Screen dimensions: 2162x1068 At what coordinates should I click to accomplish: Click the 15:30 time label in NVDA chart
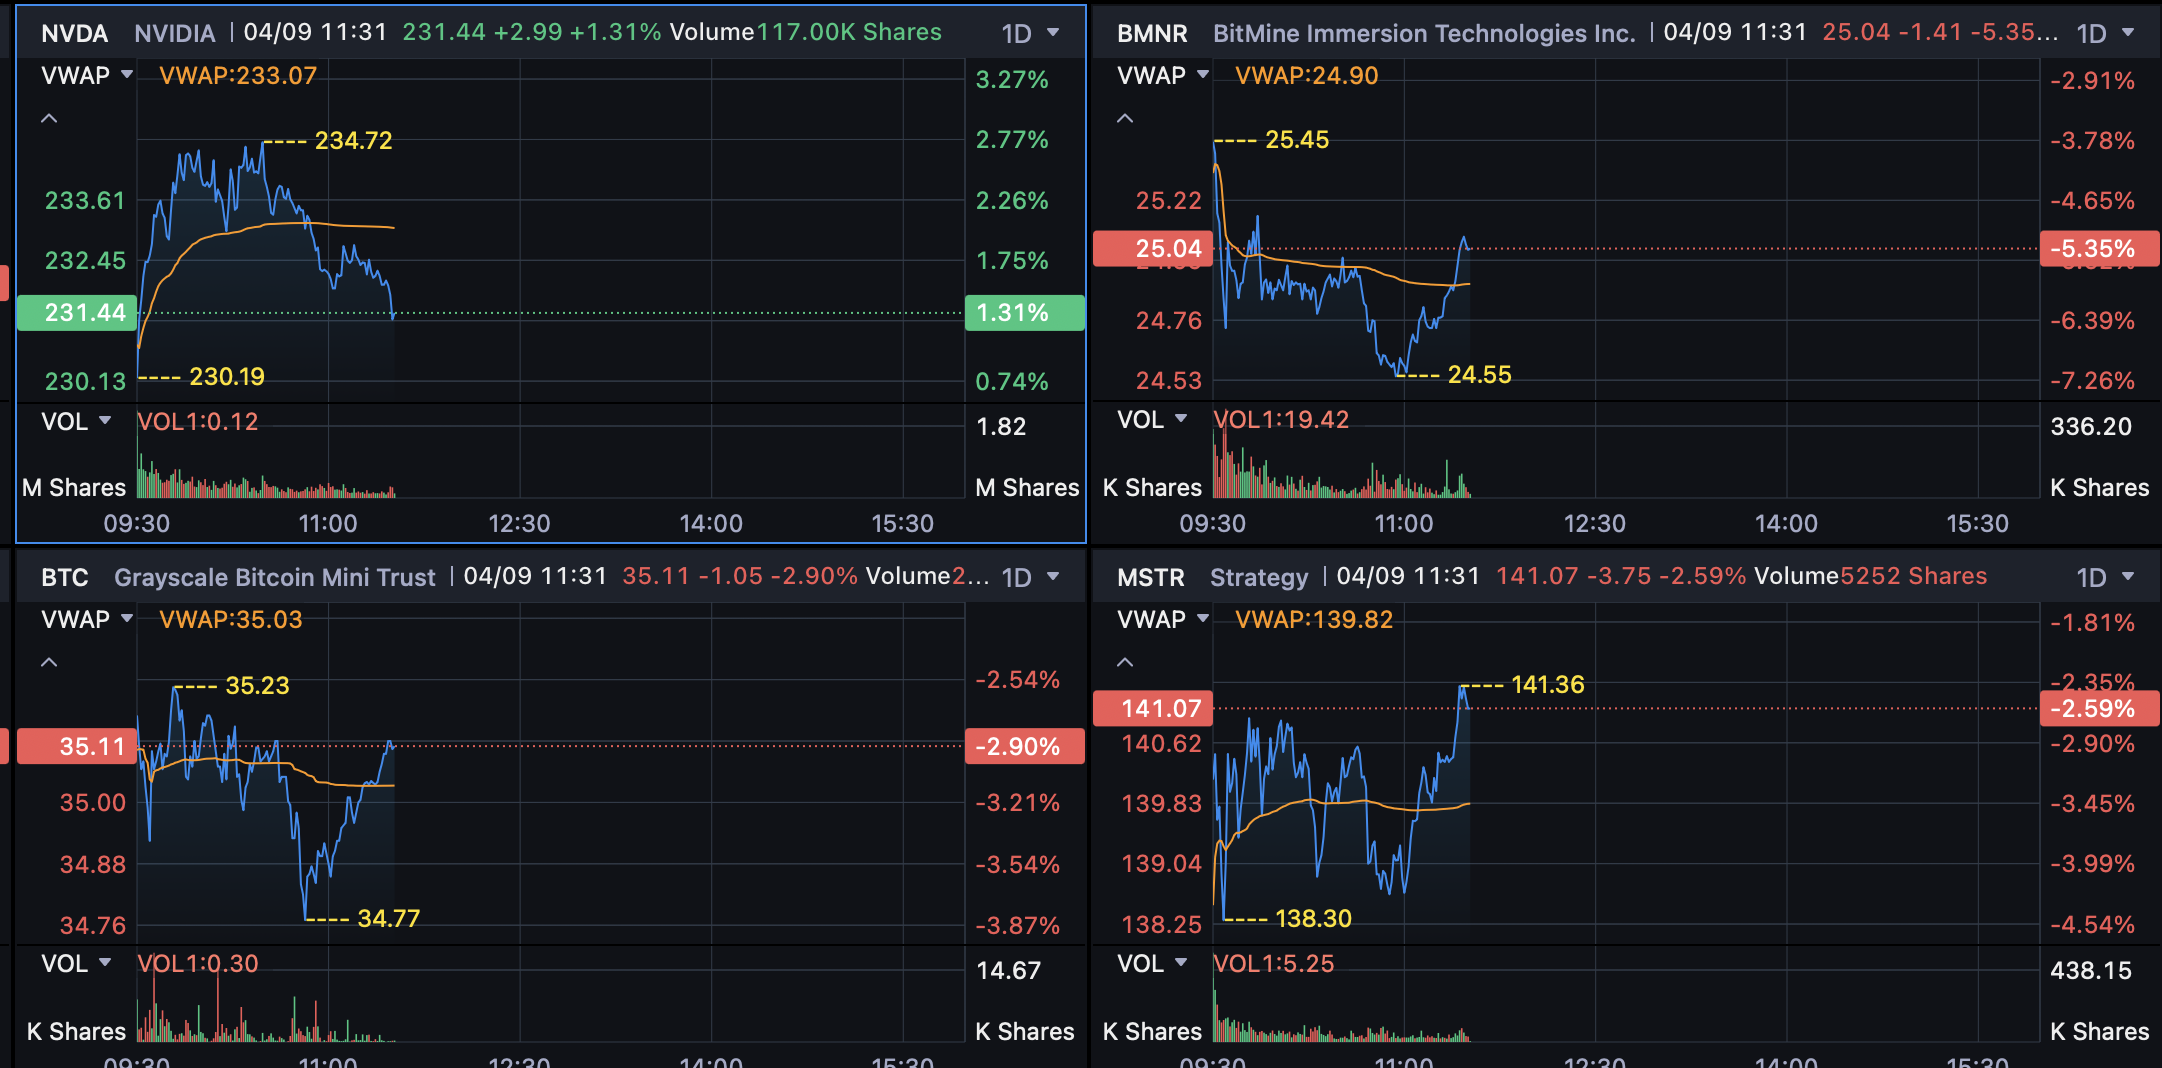point(902,524)
